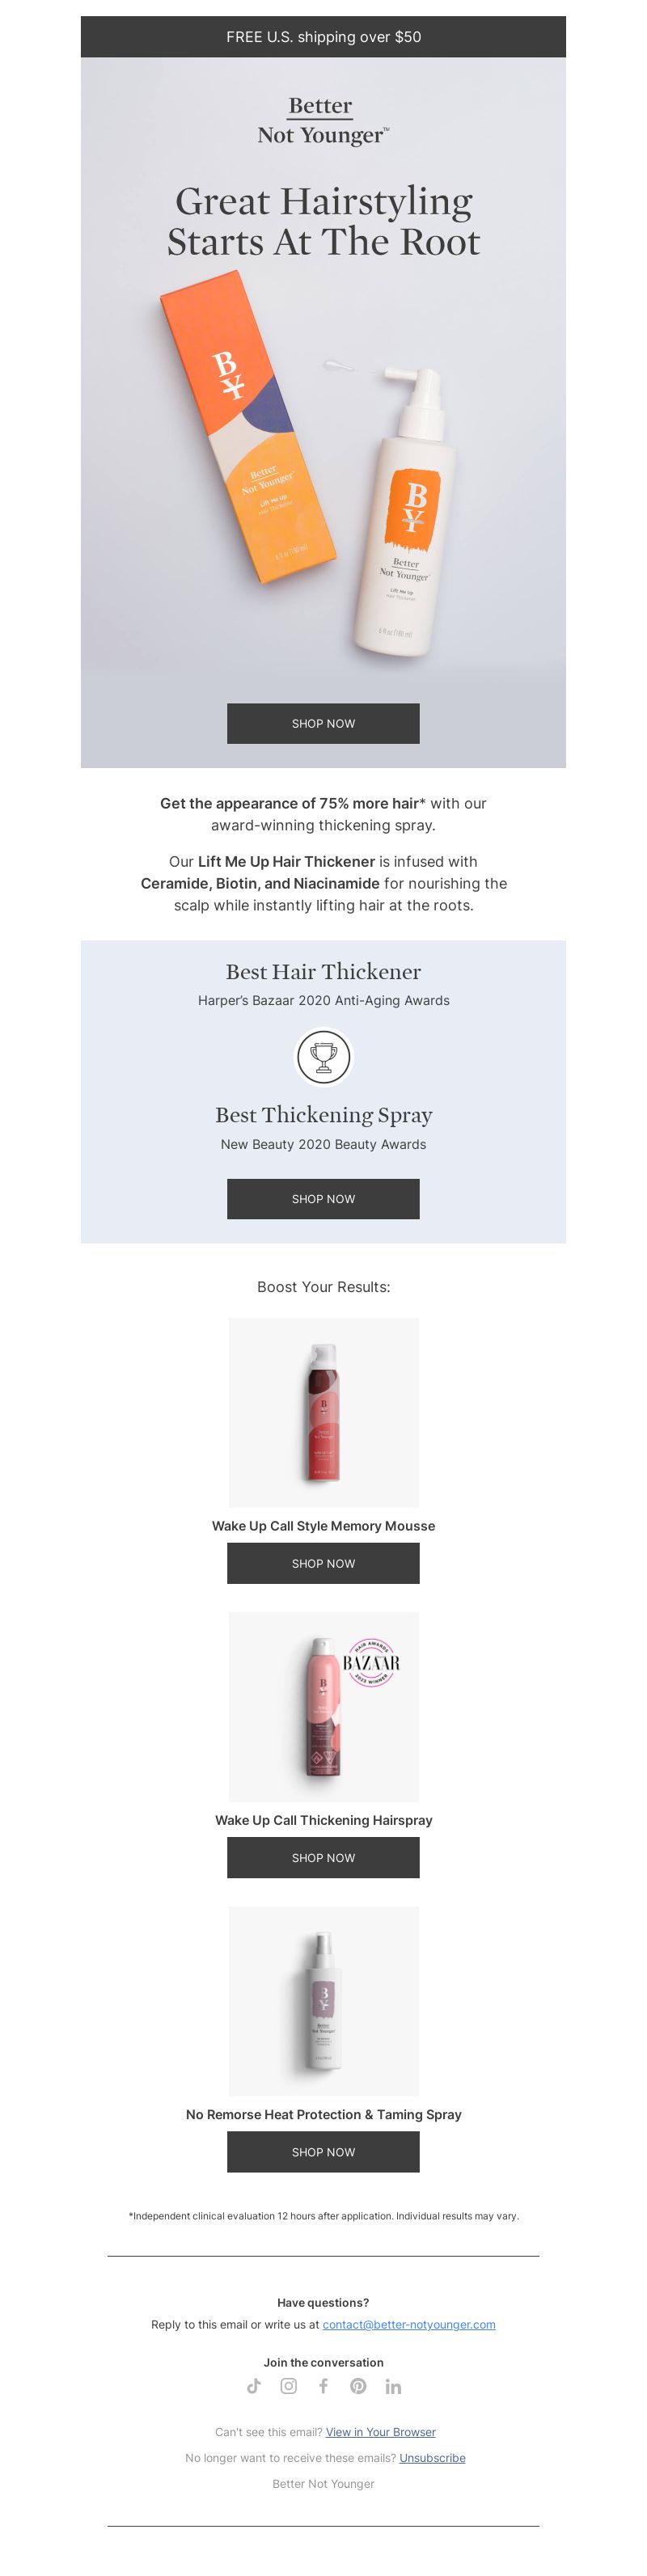Open the Instagram social icon
The height and width of the screenshot is (2576, 647).
(x=289, y=2386)
